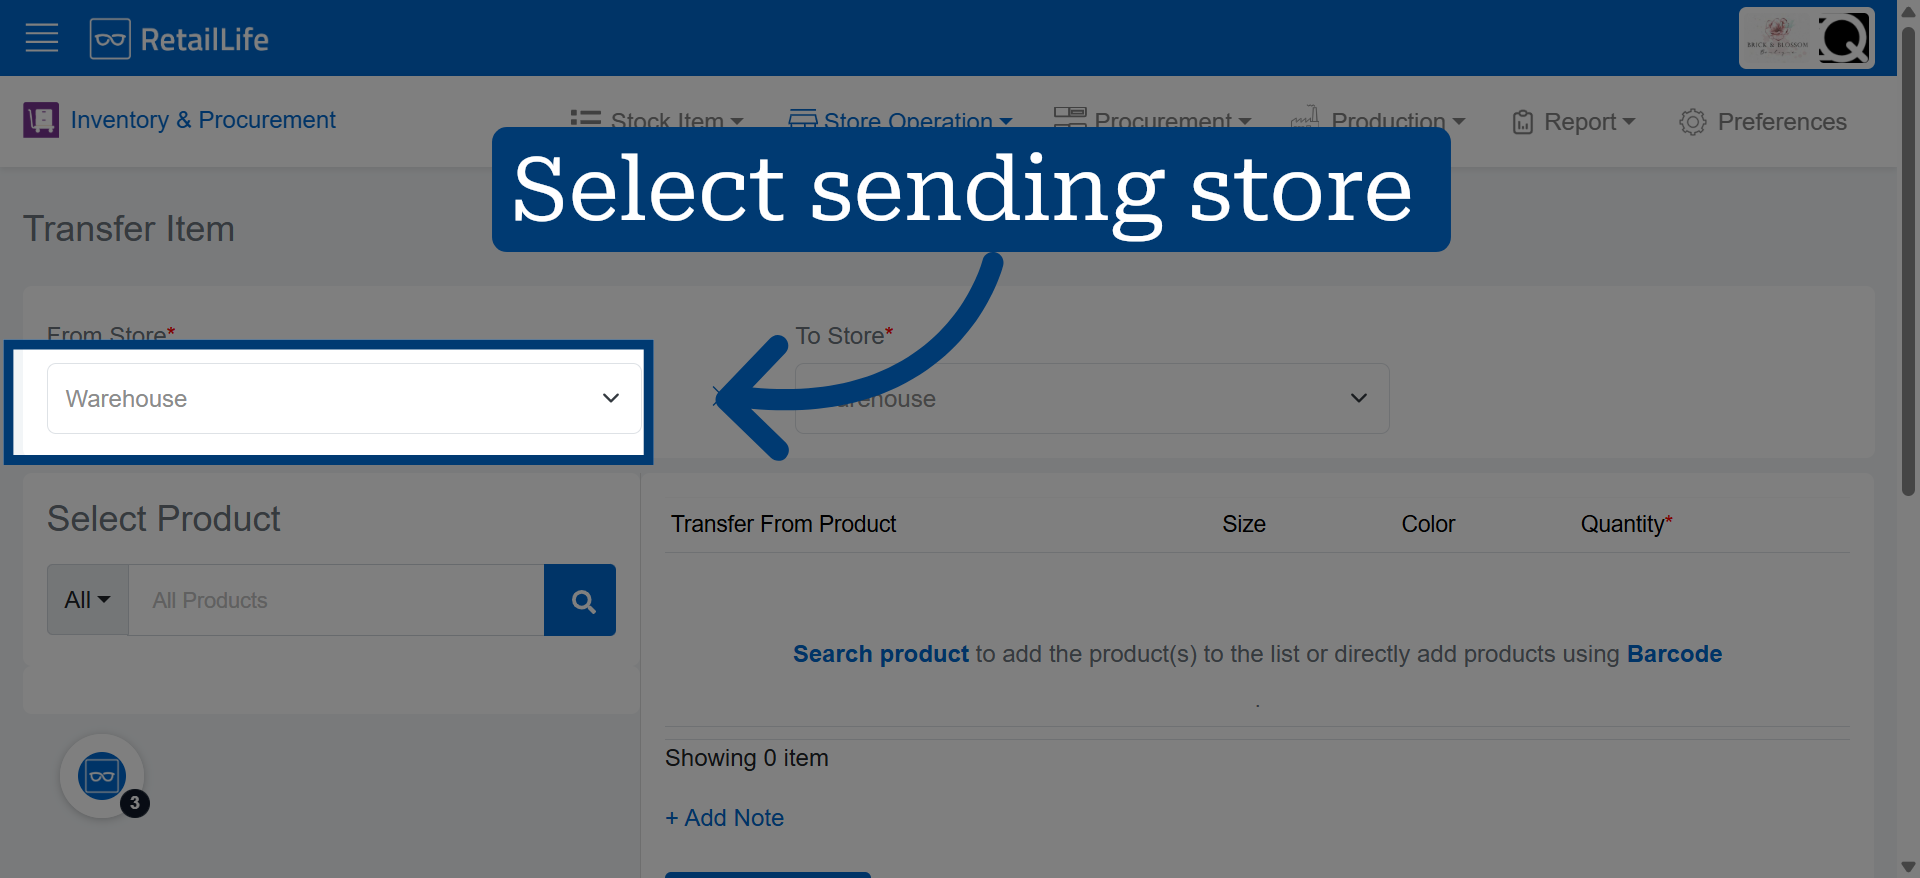Open the floating RetailLife chat bubble
This screenshot has width=1920, height=878.
click(102, 776)
